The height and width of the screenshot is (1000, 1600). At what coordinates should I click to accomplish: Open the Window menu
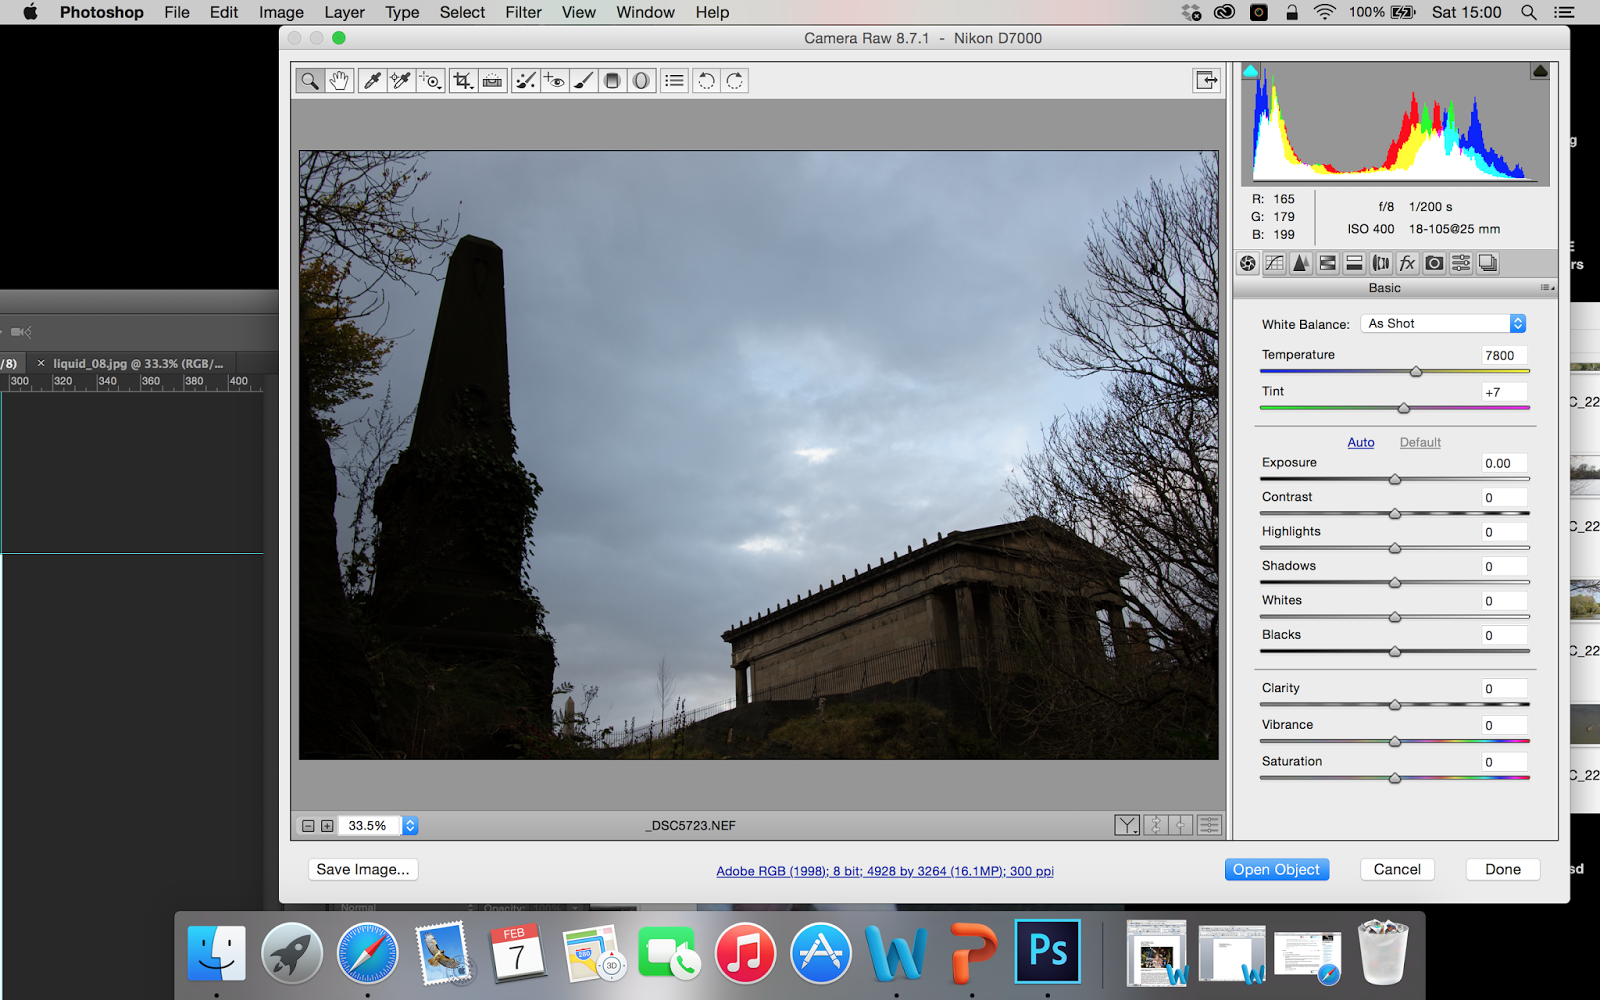point(644,12)
